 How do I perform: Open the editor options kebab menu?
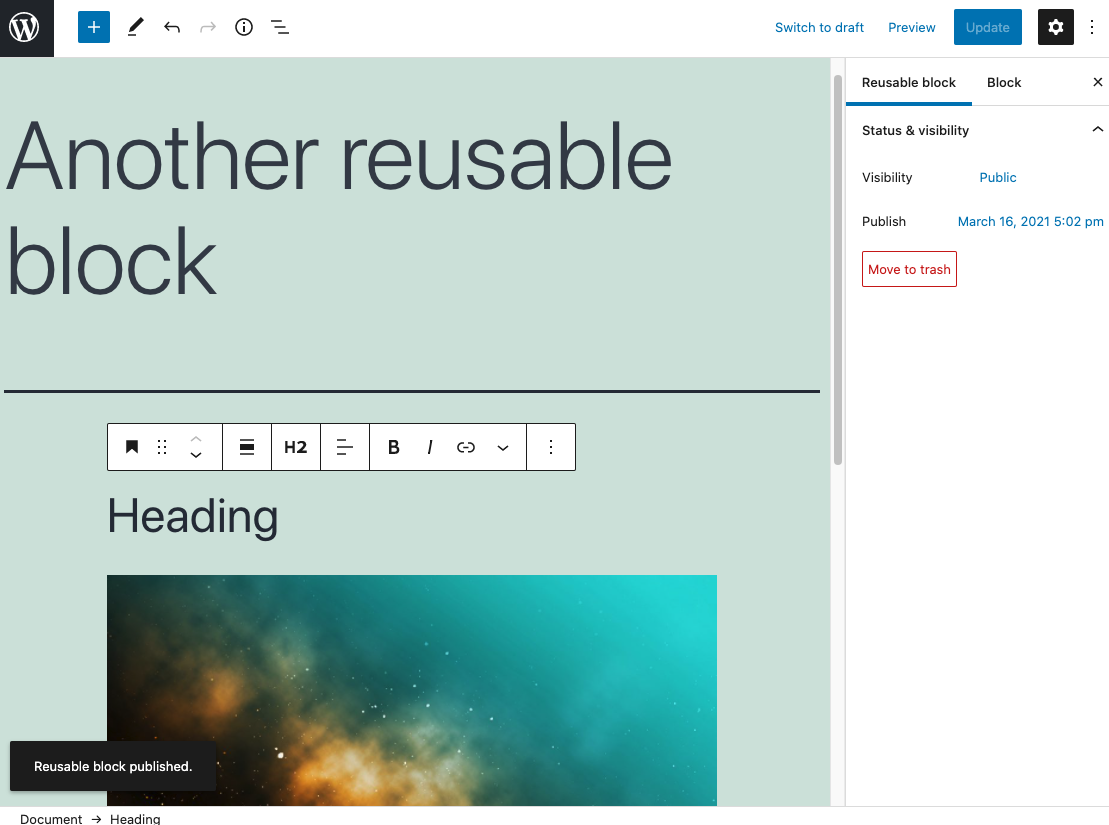coord(1092,27)
